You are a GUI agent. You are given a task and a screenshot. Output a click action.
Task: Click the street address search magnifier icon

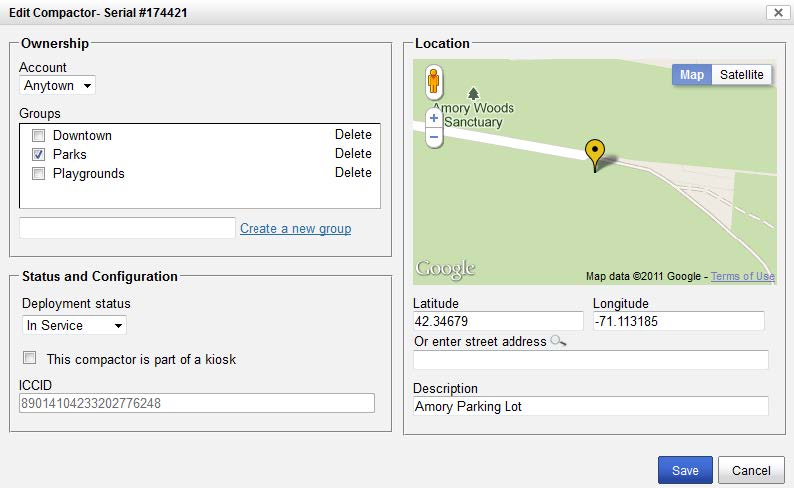pyautogui.click(x=557, y=342)
